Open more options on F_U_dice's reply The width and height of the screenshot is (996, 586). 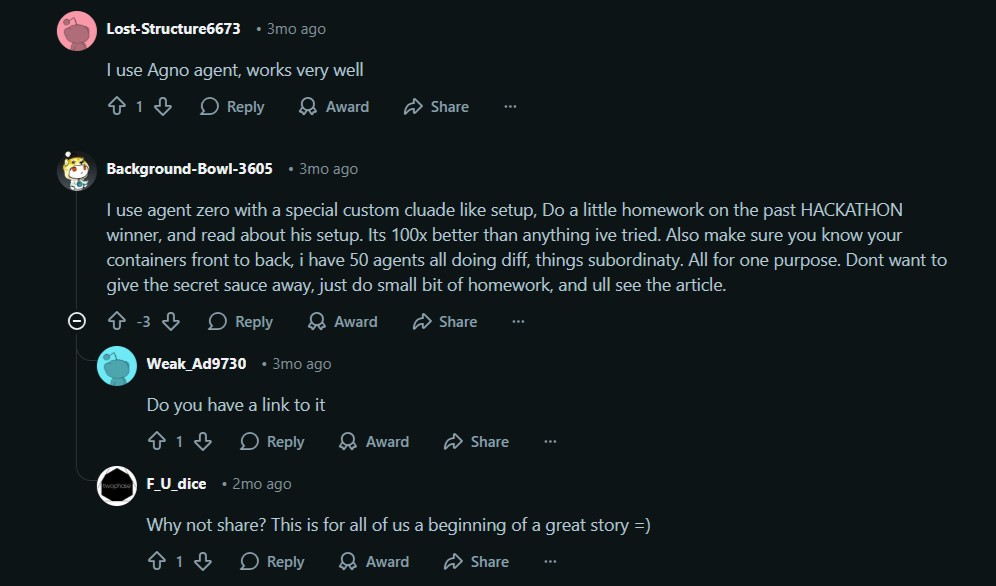[550, 562]
